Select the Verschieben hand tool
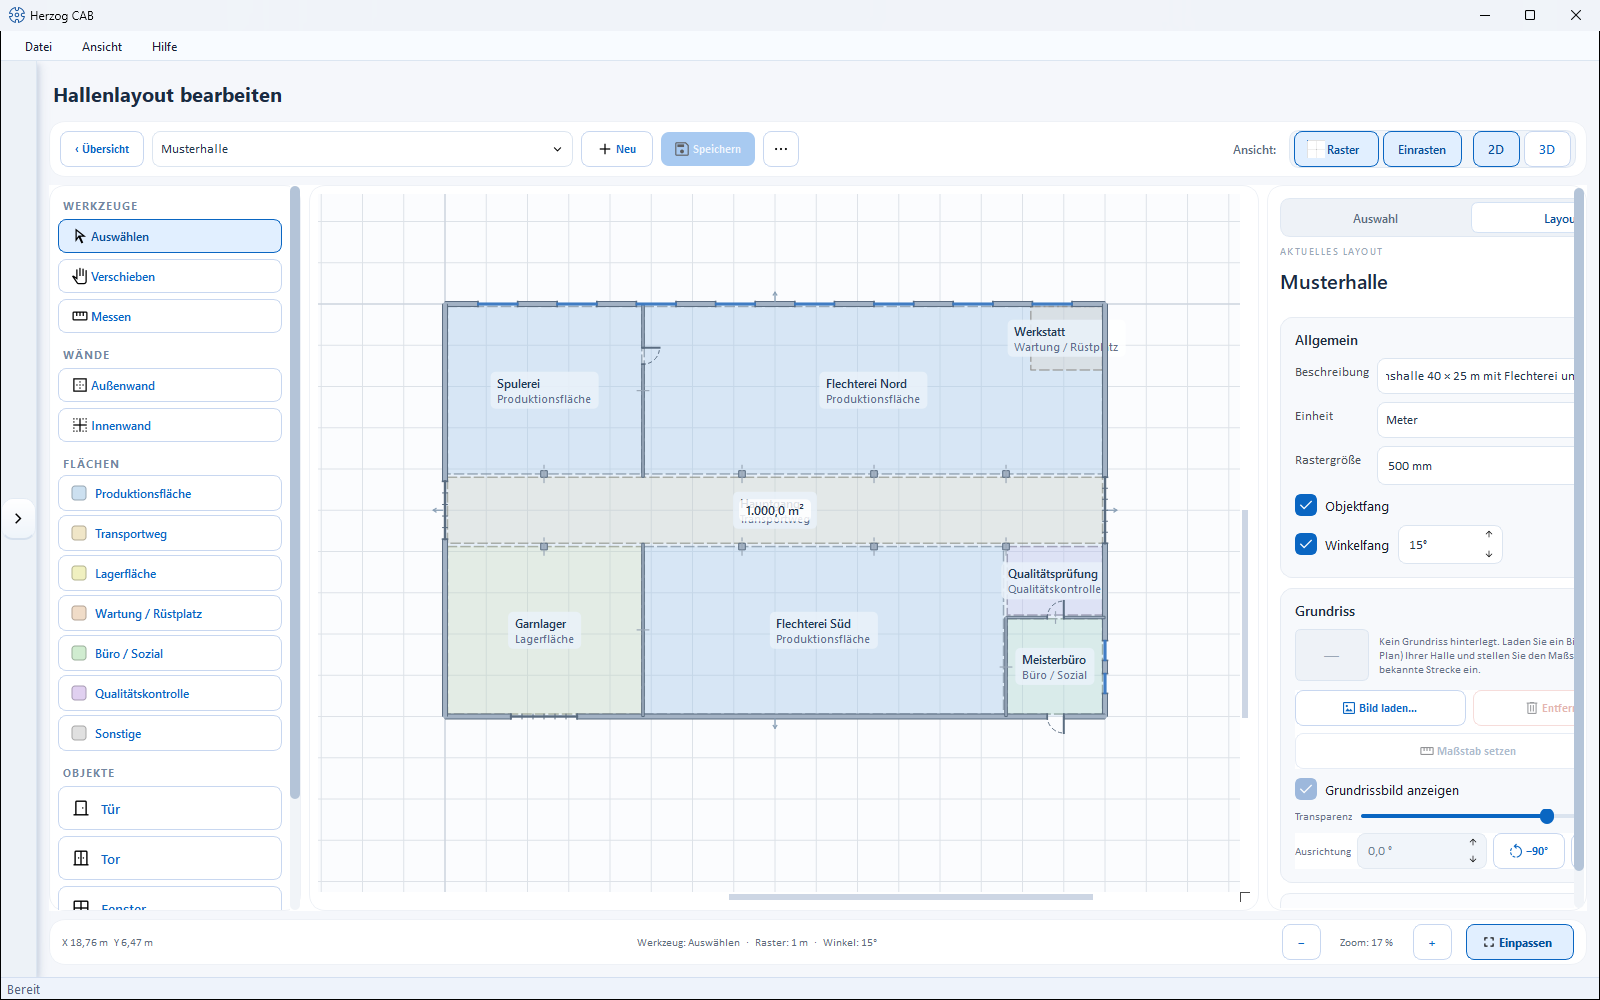 pos(170,277)
